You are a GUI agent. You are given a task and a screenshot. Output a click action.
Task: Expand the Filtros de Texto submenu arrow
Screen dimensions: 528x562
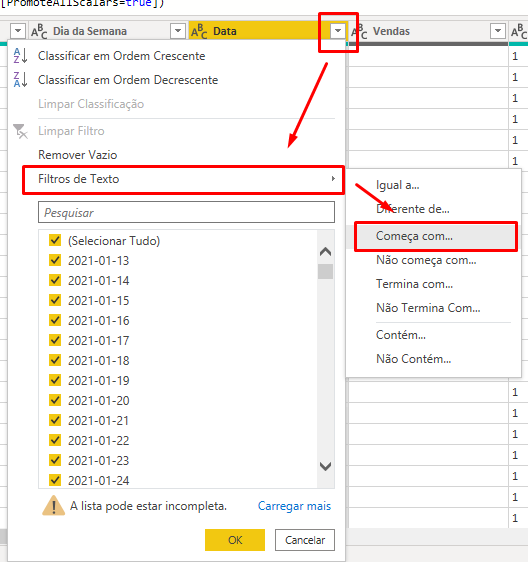(x=333, y=178)
